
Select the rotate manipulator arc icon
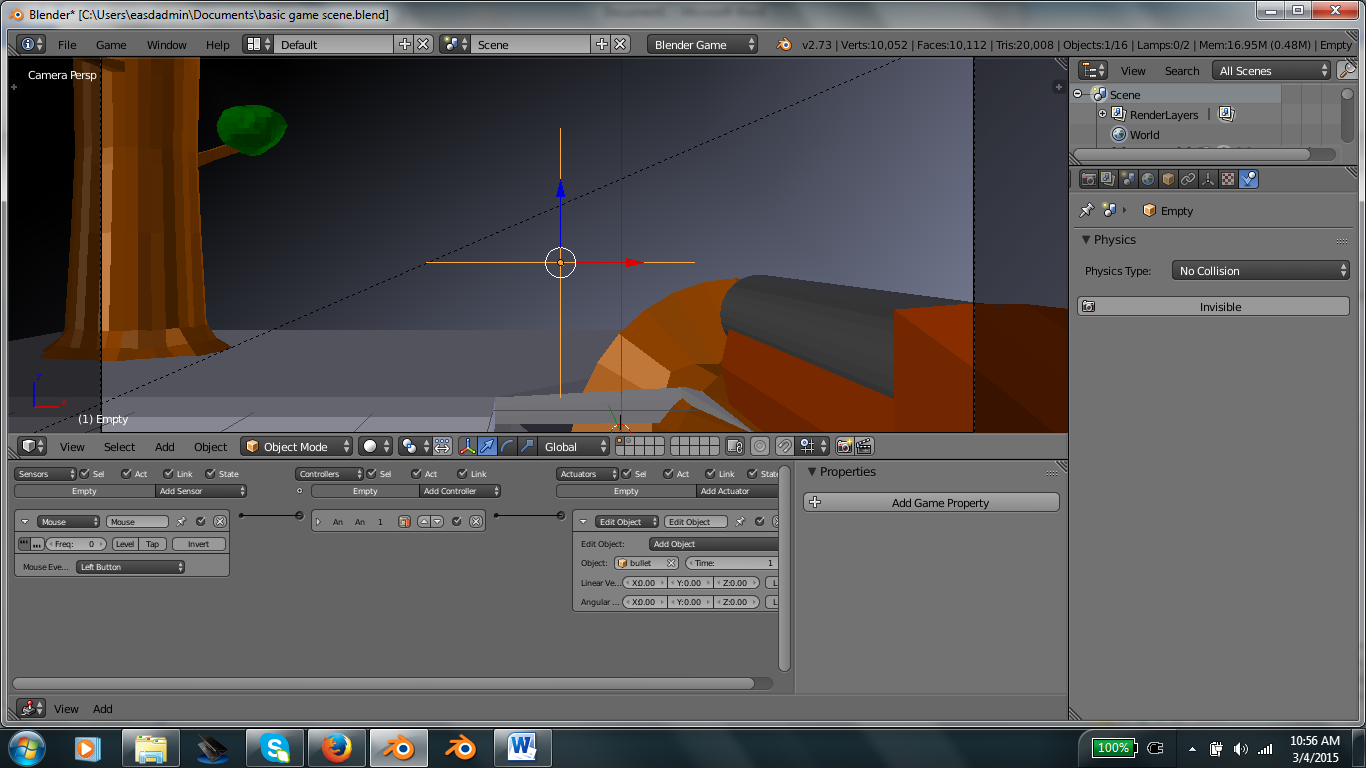pos(507,447)
